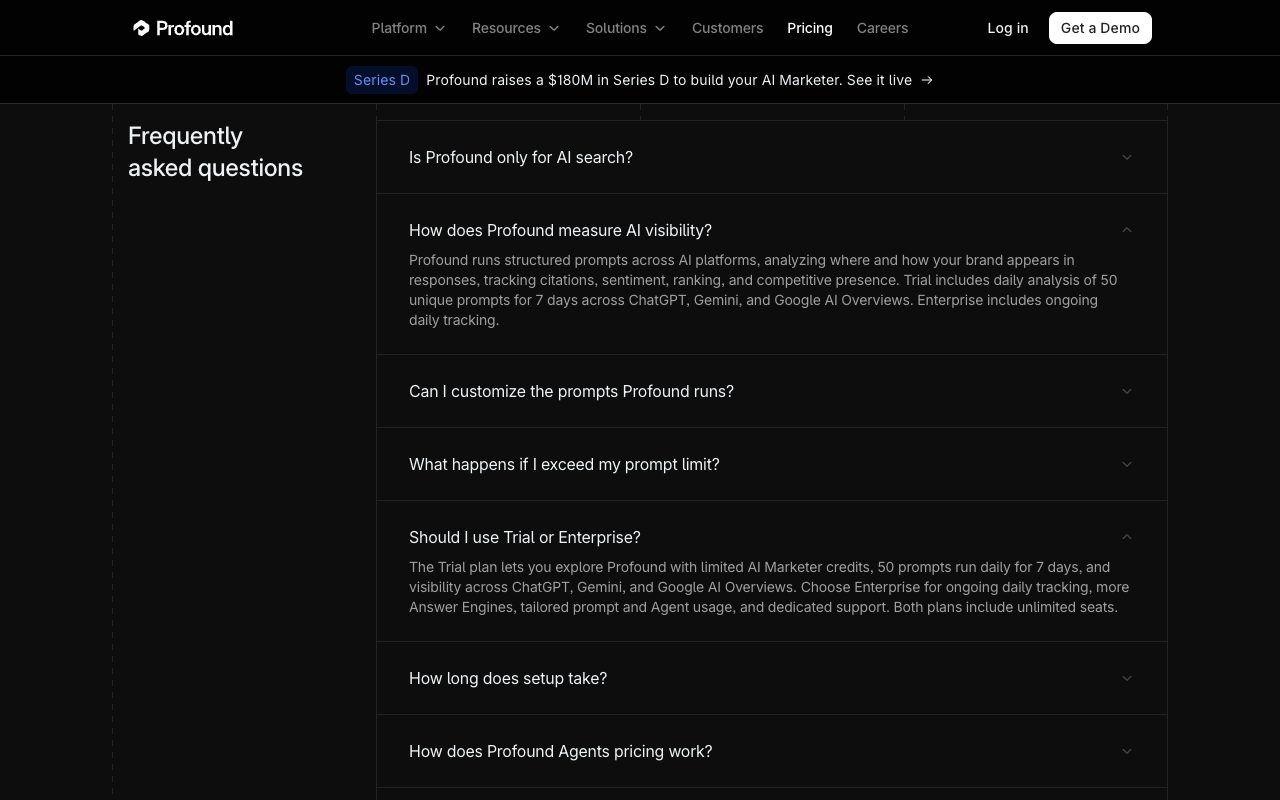Click 'Should I use Trial or Enterprise?' question text

[525, 537]
